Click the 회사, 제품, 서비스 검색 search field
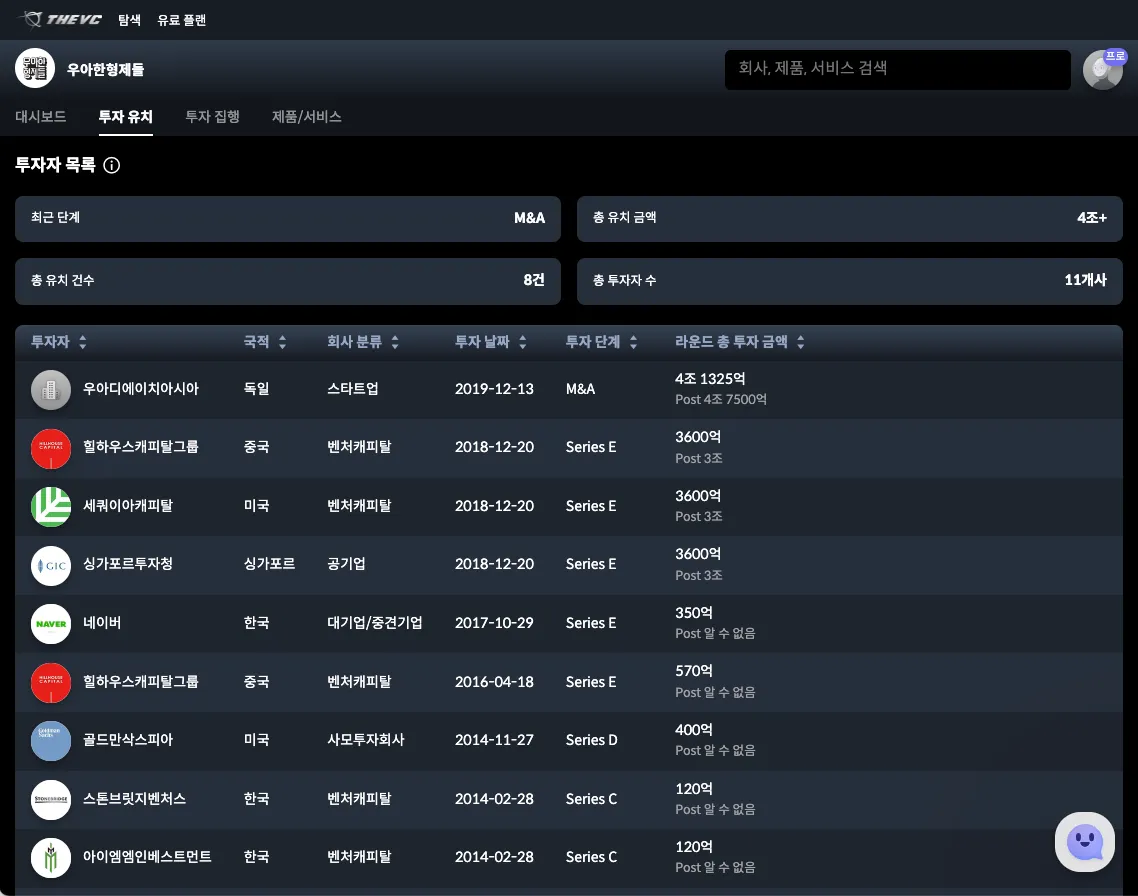The height and width of the screenshot is (896, 1138). (x=898, y=70)
